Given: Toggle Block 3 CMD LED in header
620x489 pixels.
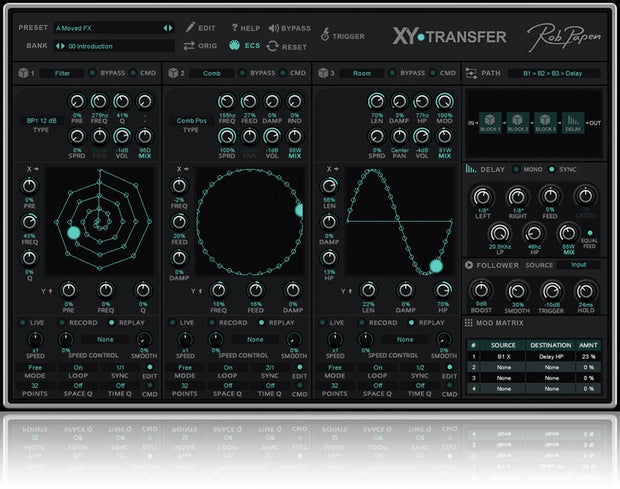Looking at the screenshot, I should 433,73.
